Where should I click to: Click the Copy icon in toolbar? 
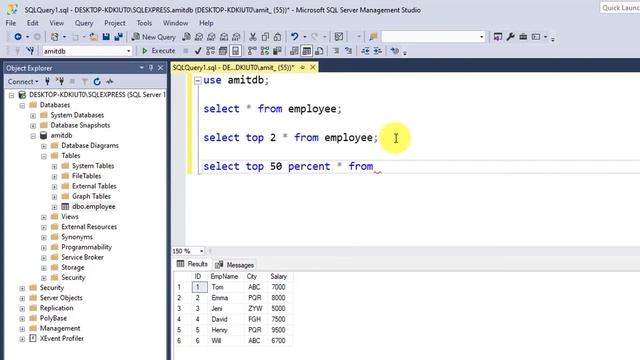[265, 37]
